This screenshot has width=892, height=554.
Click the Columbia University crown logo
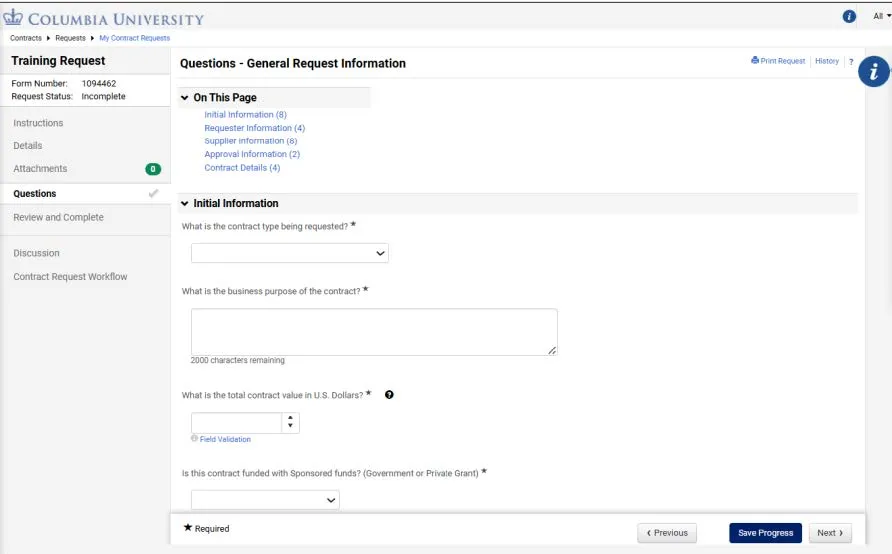pos(13,18)
